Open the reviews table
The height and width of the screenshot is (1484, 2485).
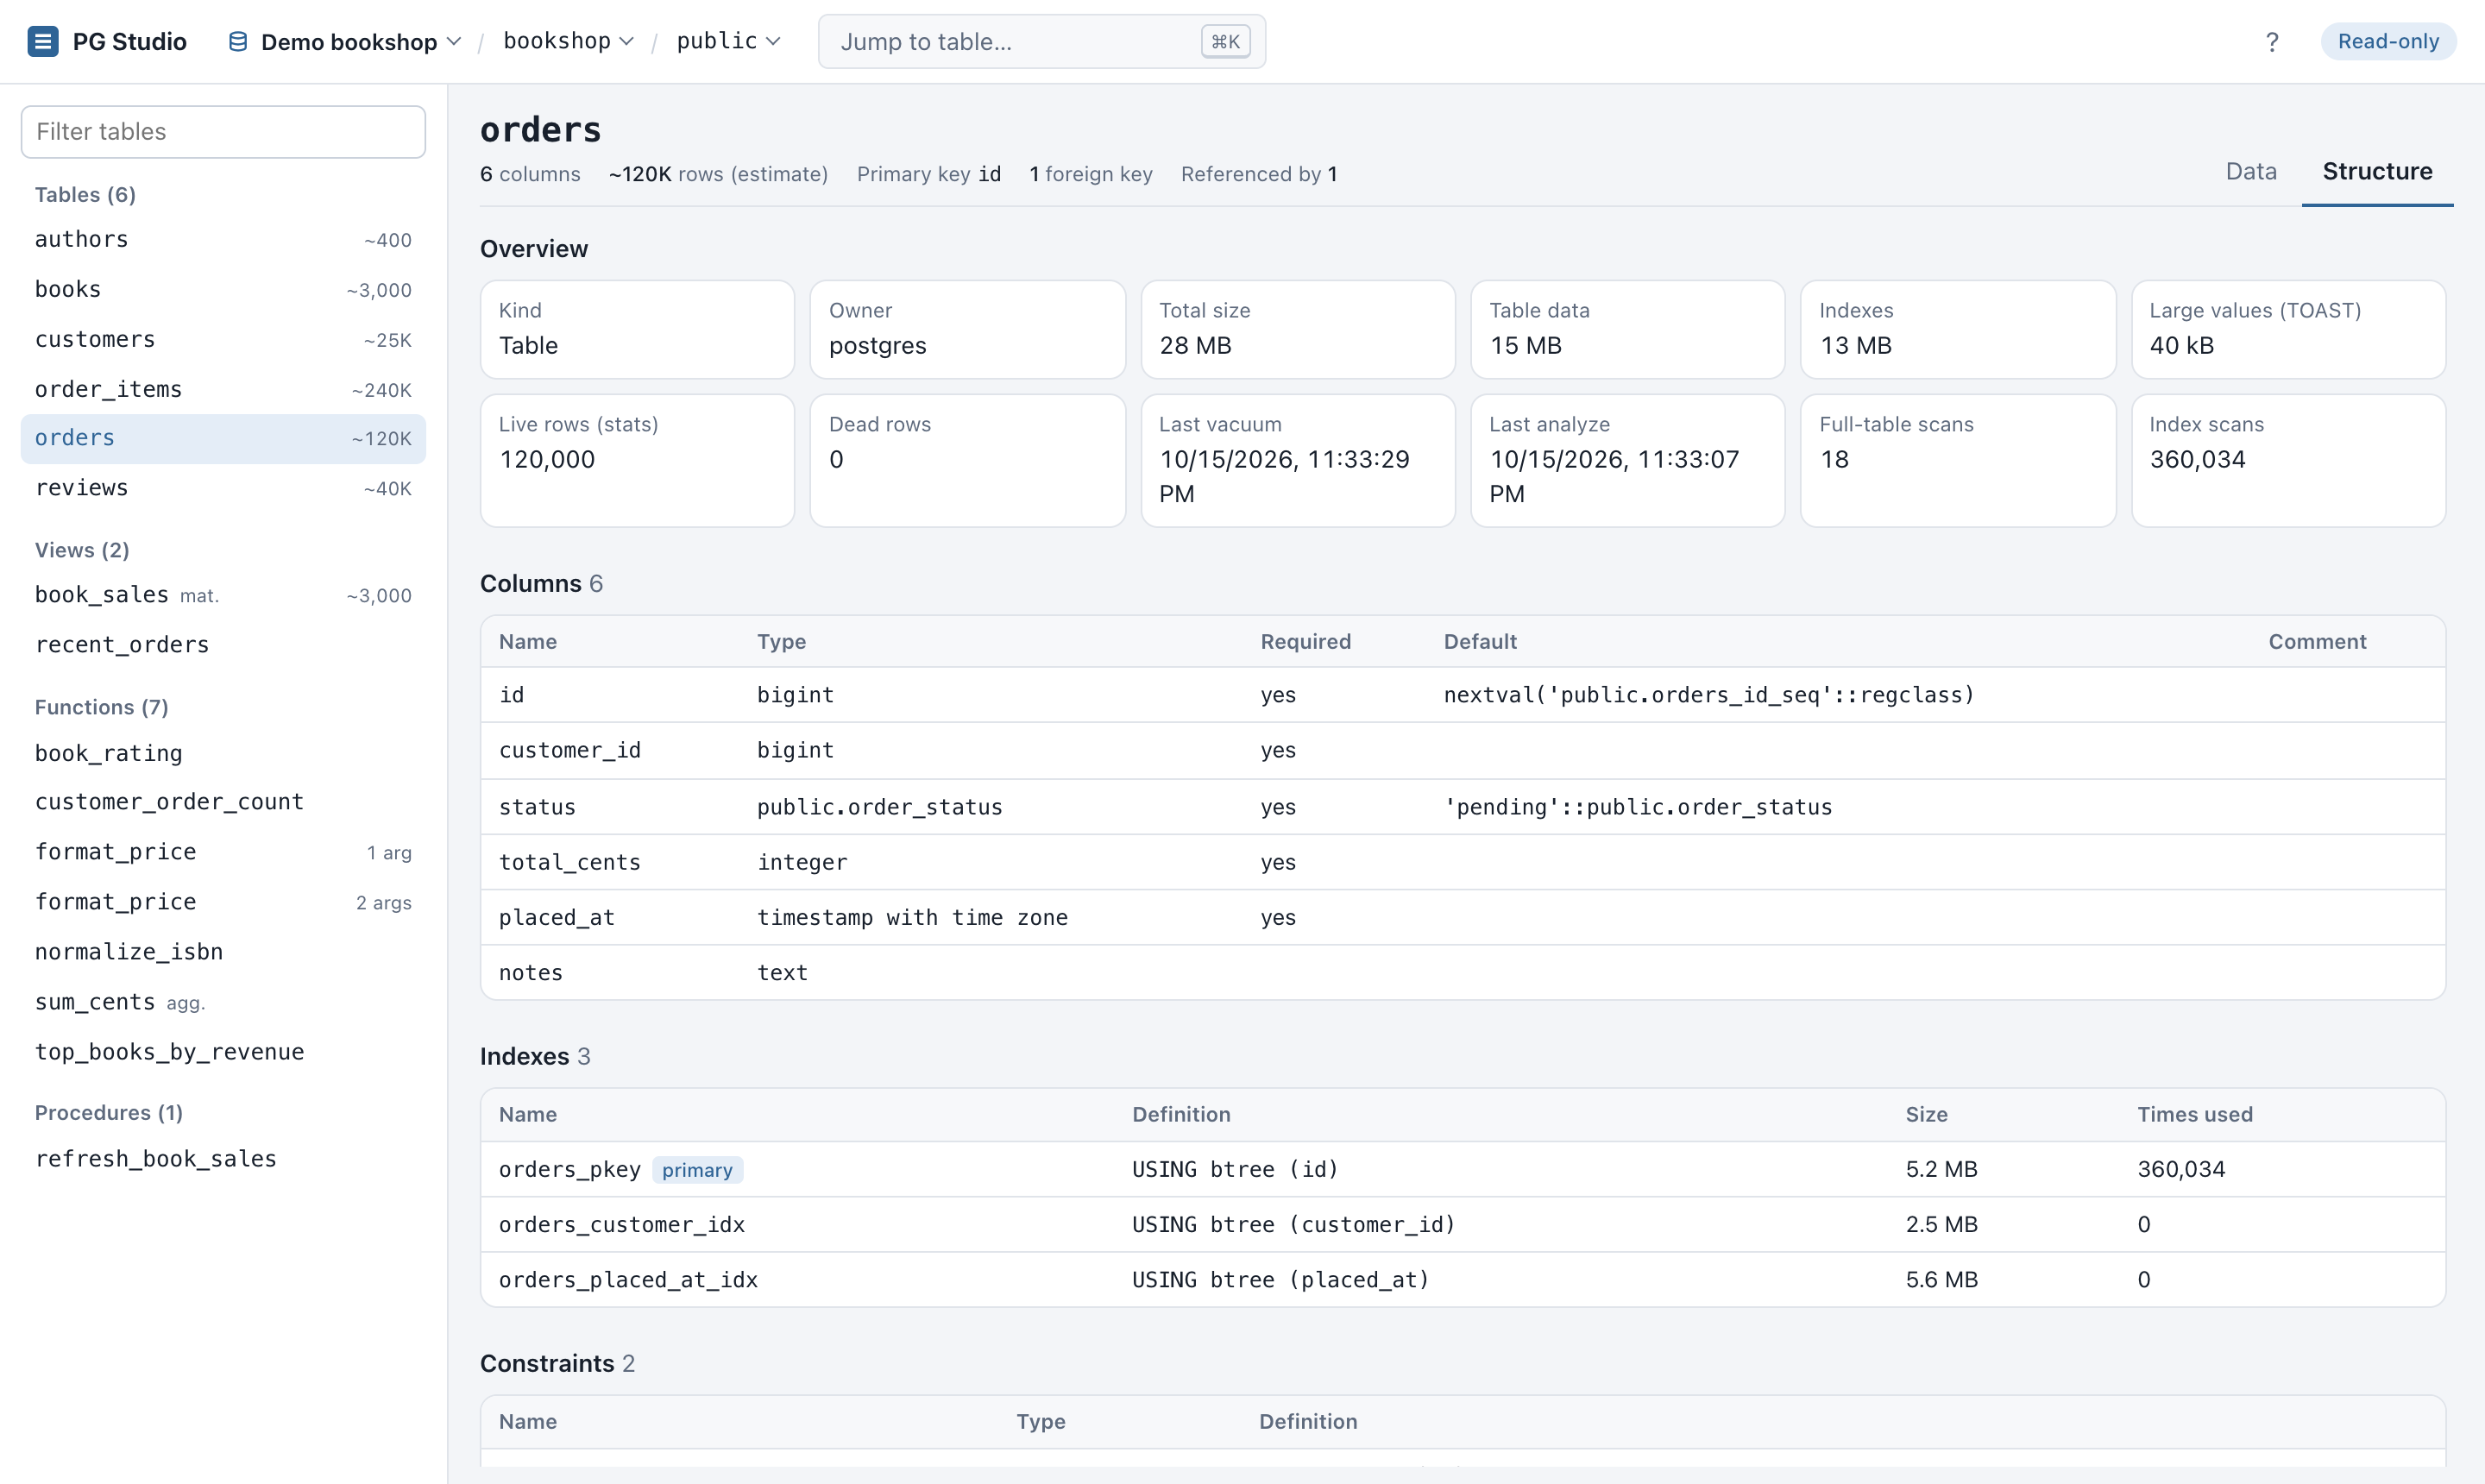(223, 489)
